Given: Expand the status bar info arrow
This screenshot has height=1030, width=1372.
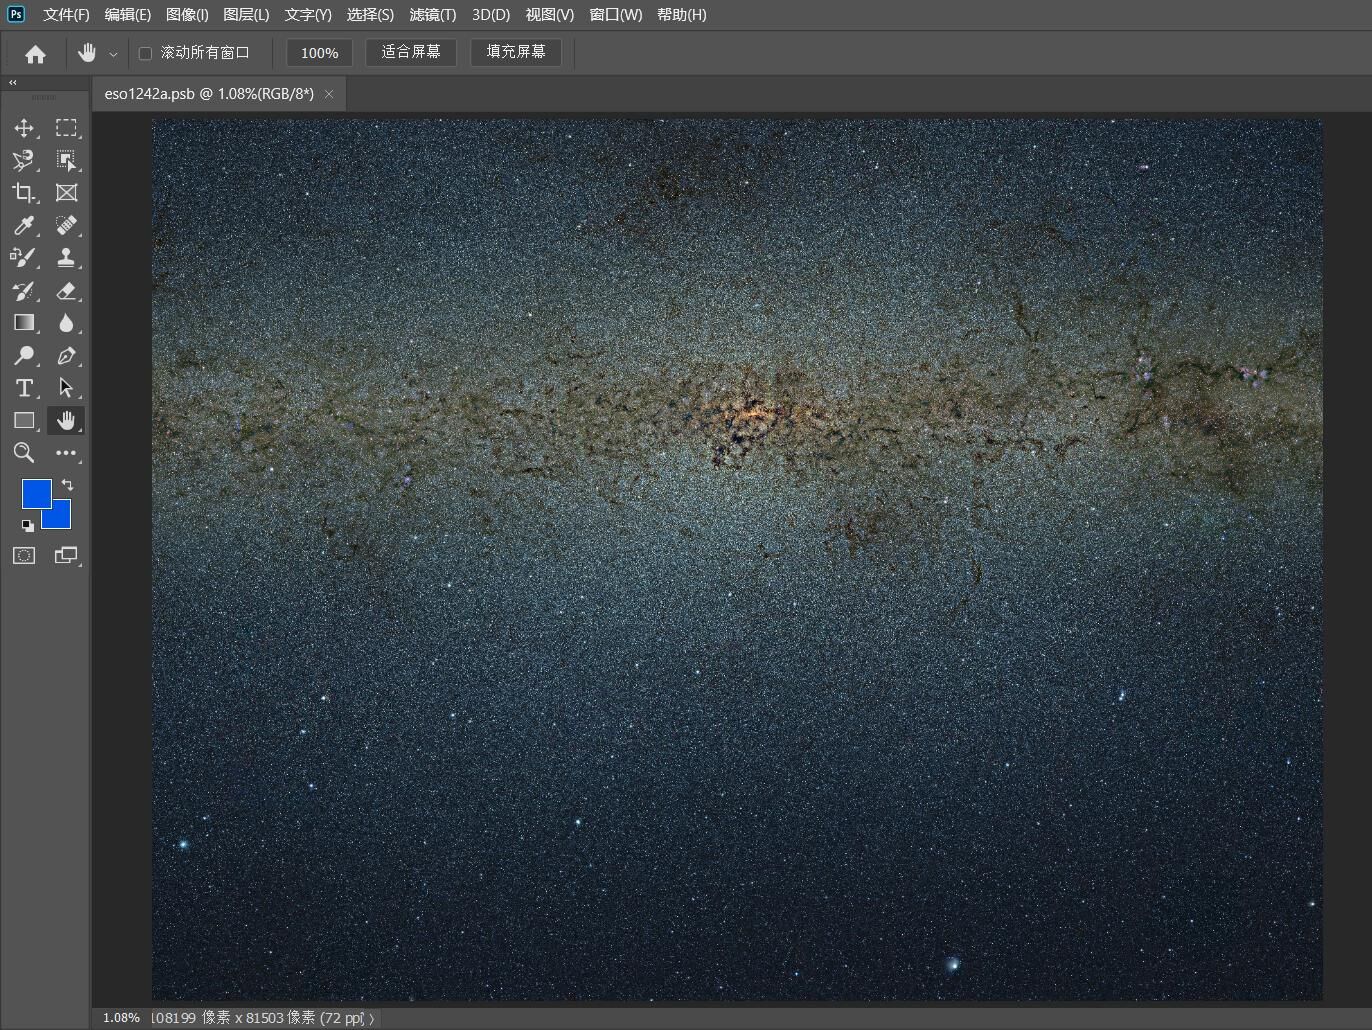Looking at the screenshot, I should (372, 1018).
